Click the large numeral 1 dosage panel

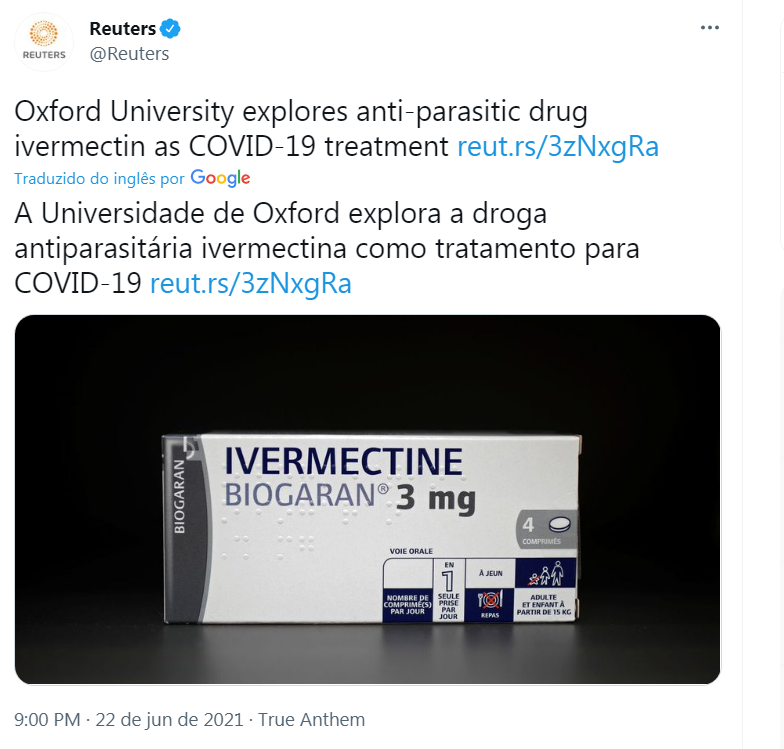(448, 590)
